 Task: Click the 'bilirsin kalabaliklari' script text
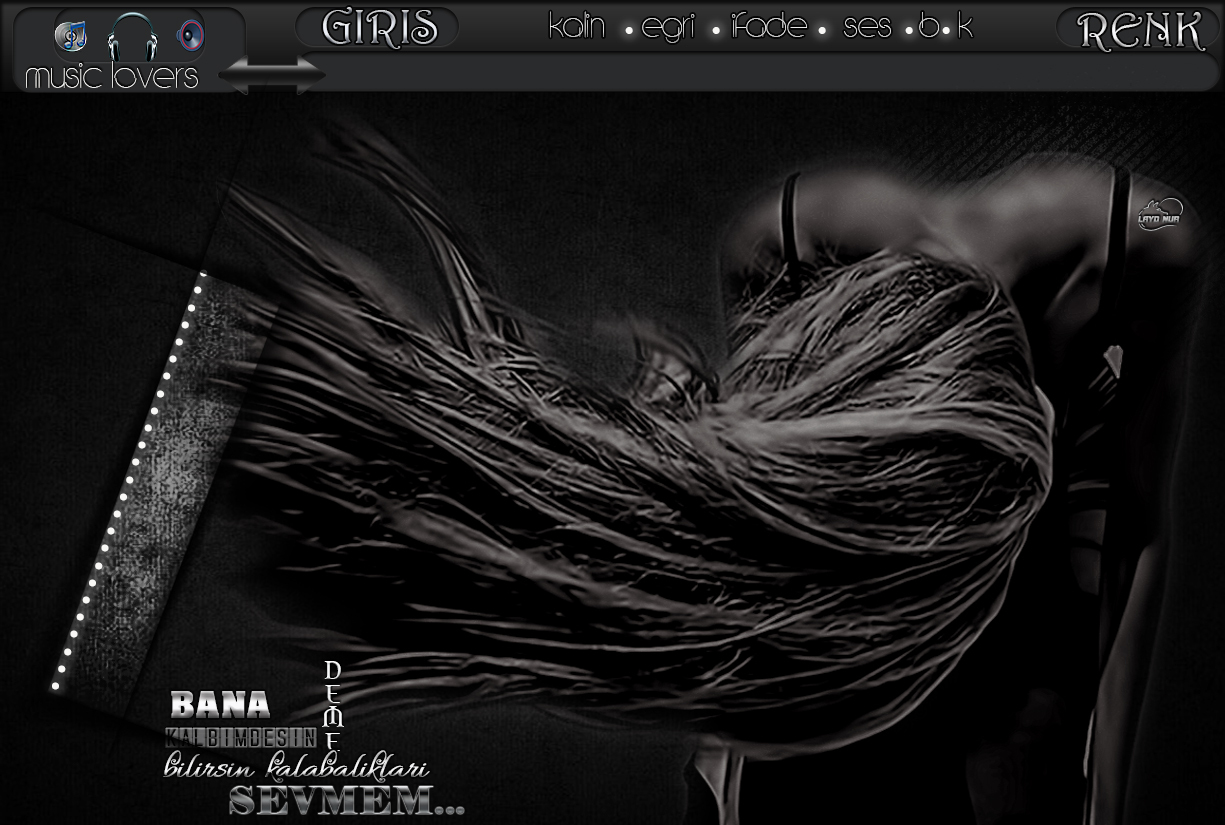tap(296, 768)
